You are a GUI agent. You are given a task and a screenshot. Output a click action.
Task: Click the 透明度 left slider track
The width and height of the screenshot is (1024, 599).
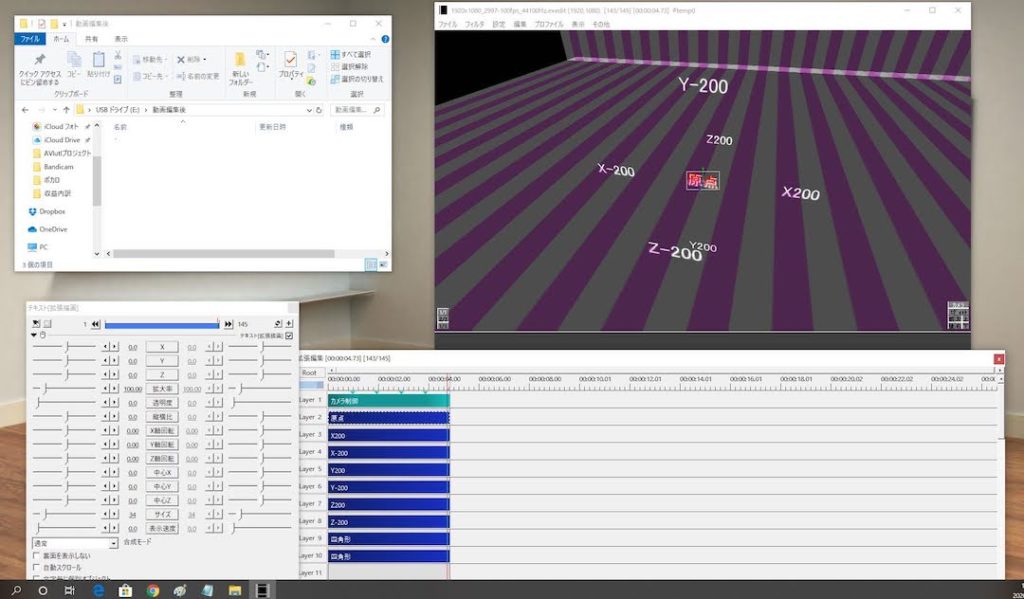coord(65,402)
